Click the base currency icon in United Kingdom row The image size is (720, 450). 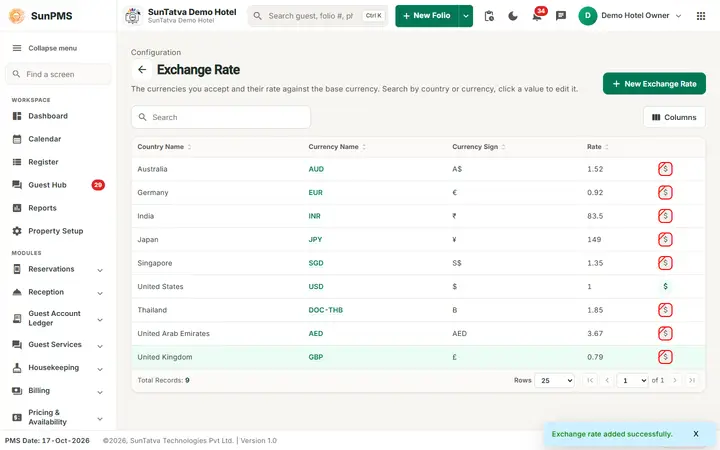click(x=665, y=357)
